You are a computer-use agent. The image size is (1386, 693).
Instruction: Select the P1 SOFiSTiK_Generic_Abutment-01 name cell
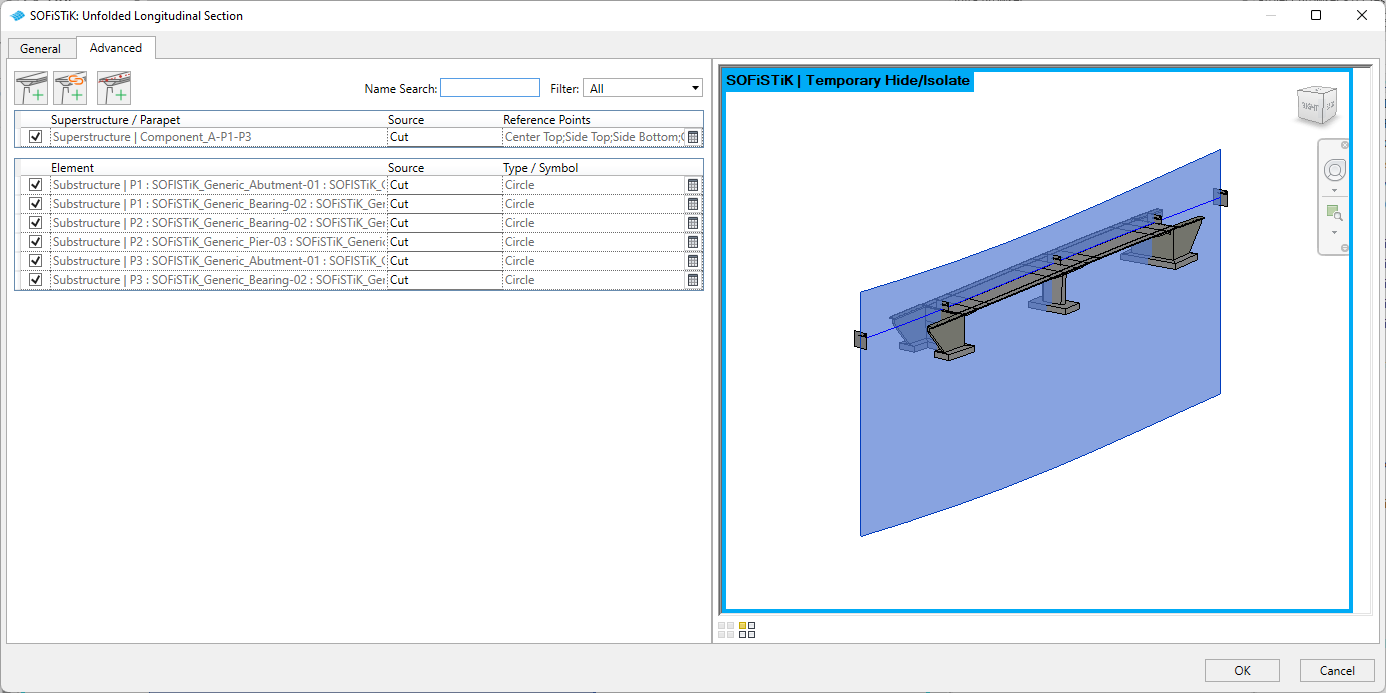coord(218,185)
